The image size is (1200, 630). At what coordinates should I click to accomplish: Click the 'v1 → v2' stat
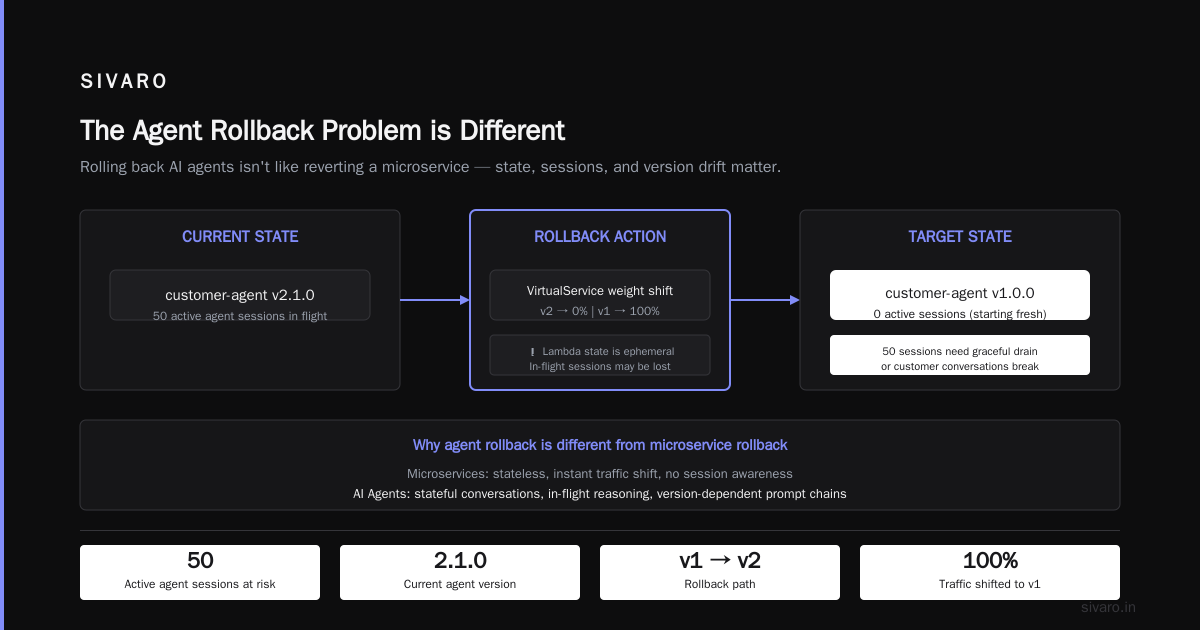[720, 561]
